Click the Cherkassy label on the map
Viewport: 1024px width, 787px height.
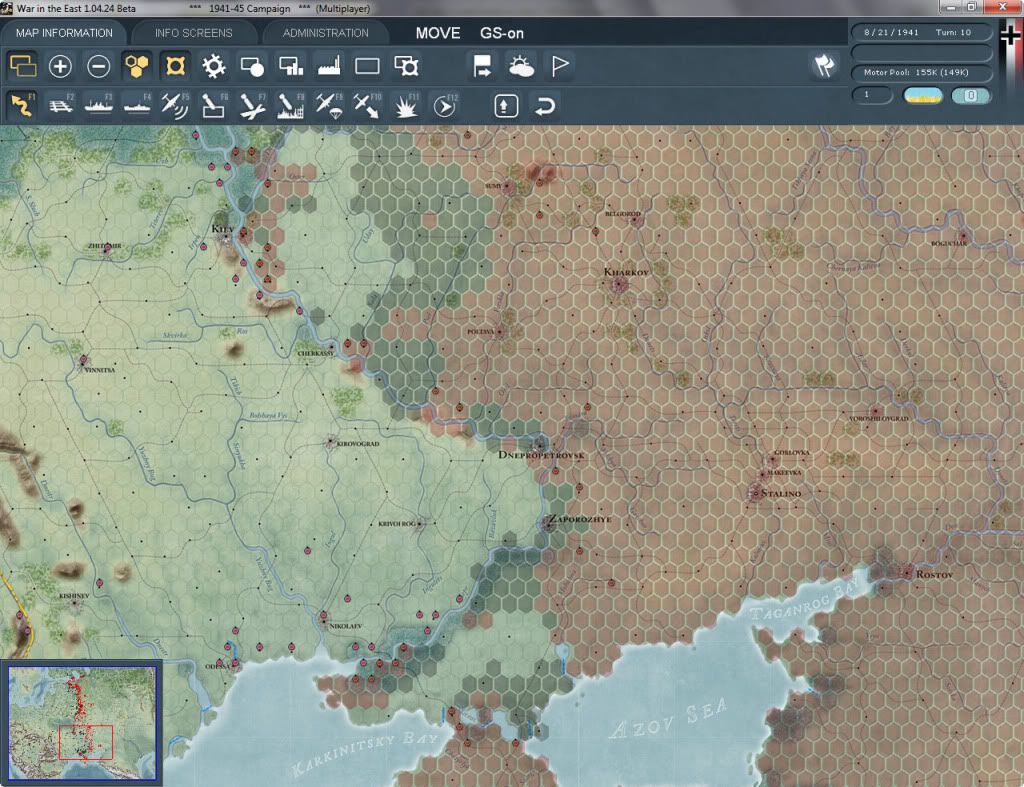315,353
